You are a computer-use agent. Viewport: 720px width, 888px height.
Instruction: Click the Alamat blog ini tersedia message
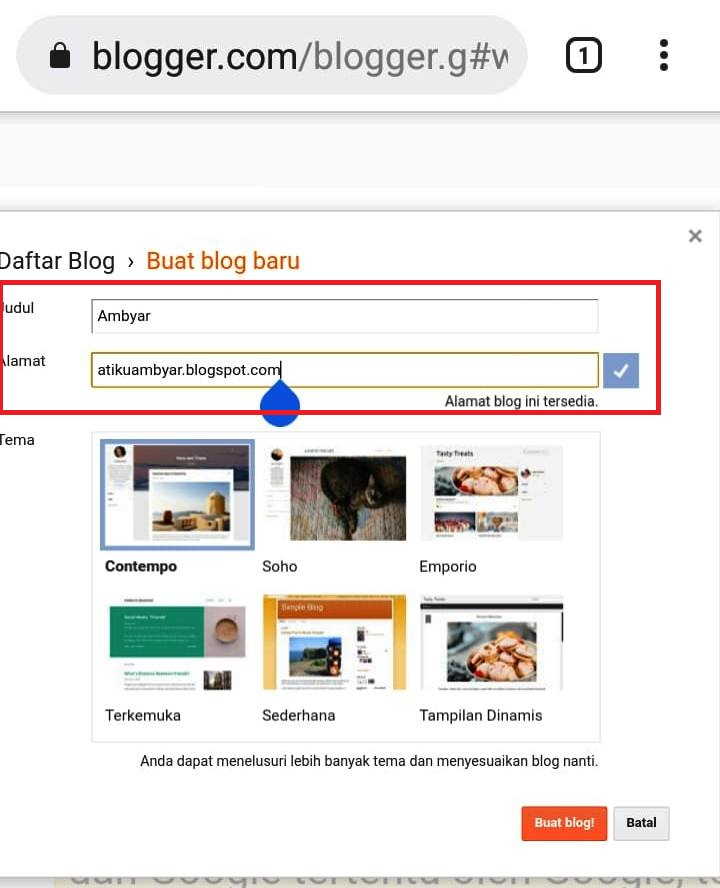521,401
